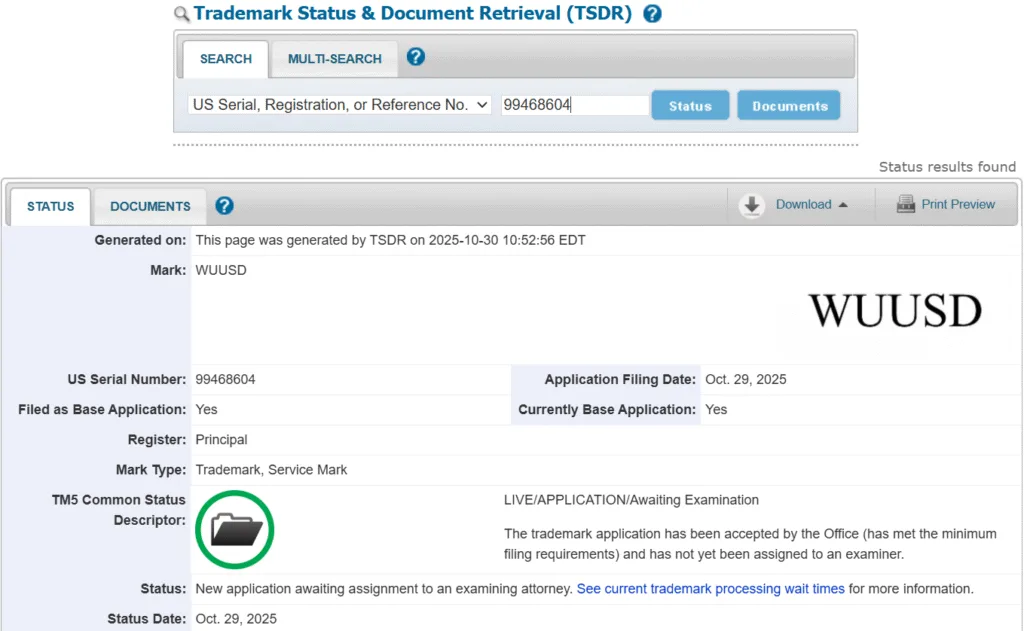Switch to the MULTI-SEARCH tab
1024x631 pixels.
334,59
